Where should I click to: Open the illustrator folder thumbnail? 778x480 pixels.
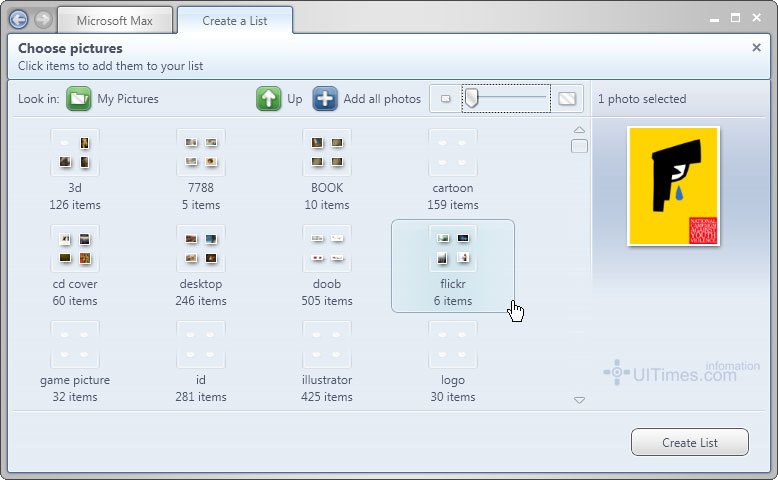327,344
